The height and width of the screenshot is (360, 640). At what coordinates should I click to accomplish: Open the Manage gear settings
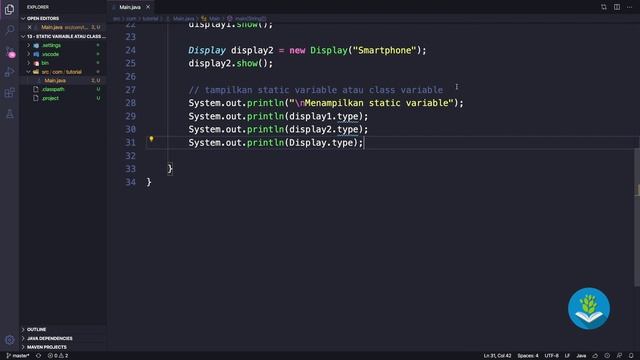coord(9,340)
